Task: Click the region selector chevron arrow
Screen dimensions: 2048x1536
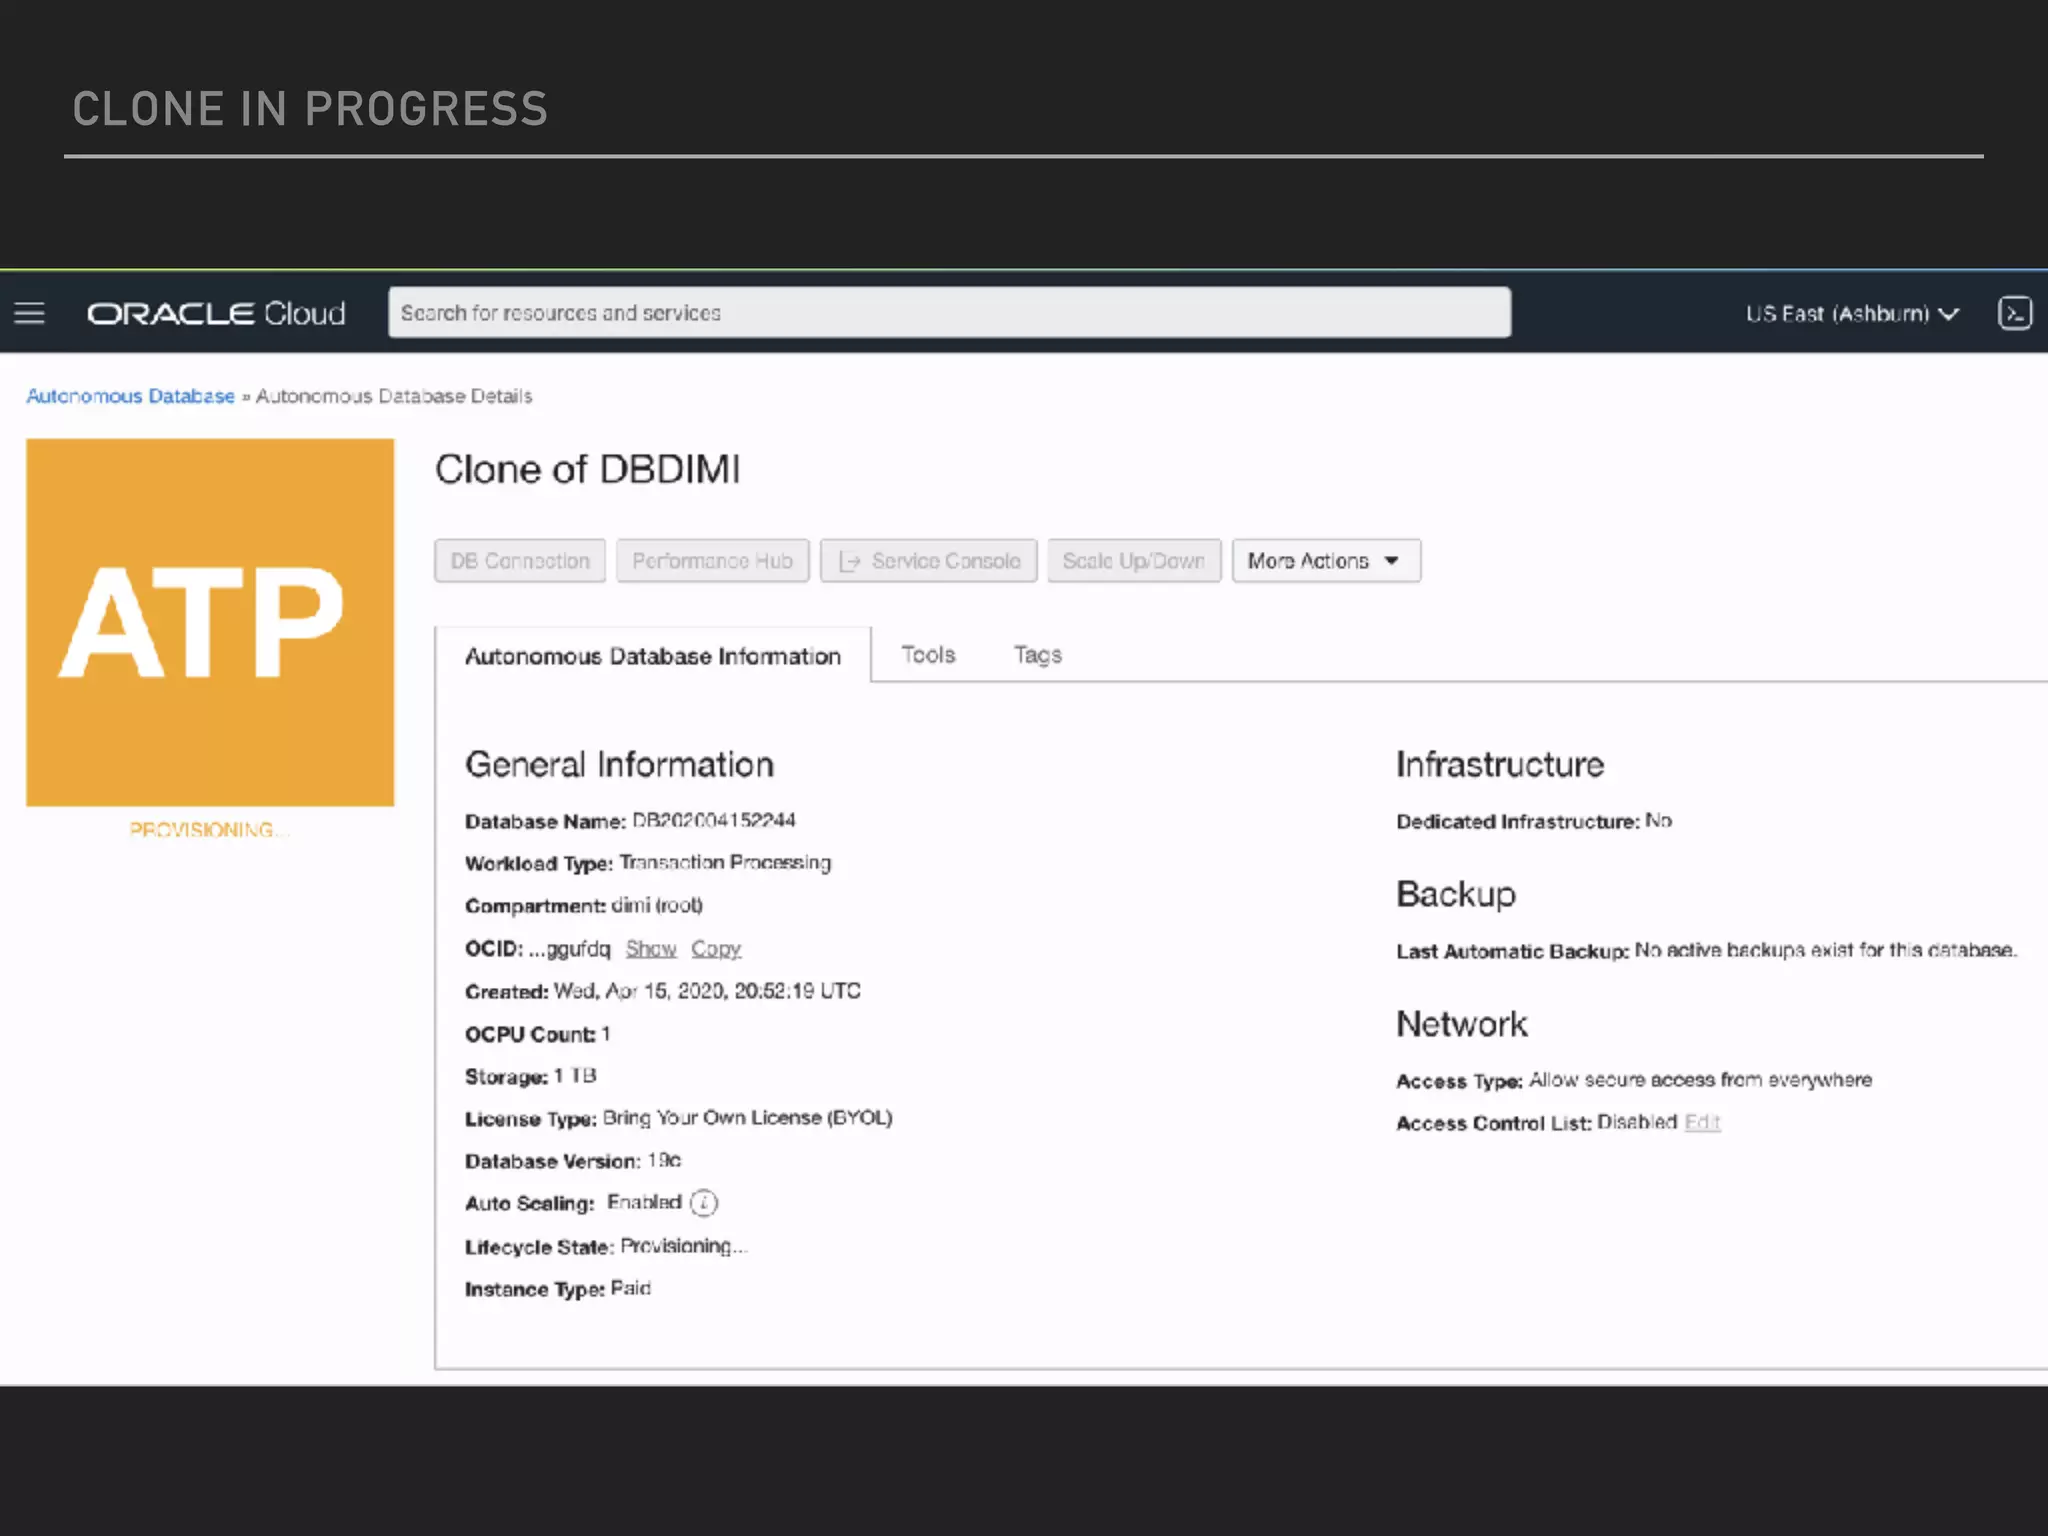Action: 1948,314
